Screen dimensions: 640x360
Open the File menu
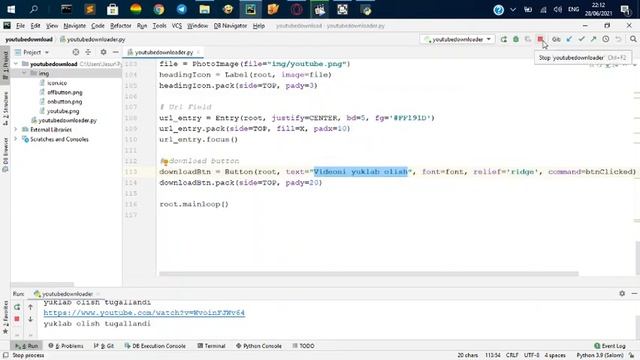(x=20, y=26)
